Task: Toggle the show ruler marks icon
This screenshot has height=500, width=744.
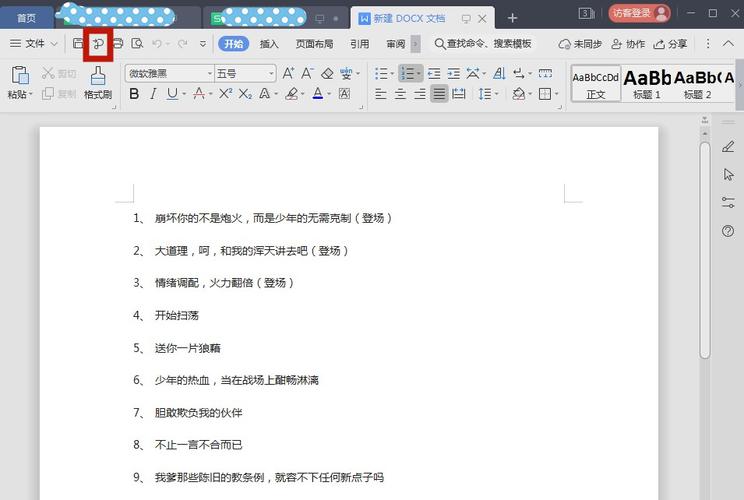Action: tap(545, 74)
